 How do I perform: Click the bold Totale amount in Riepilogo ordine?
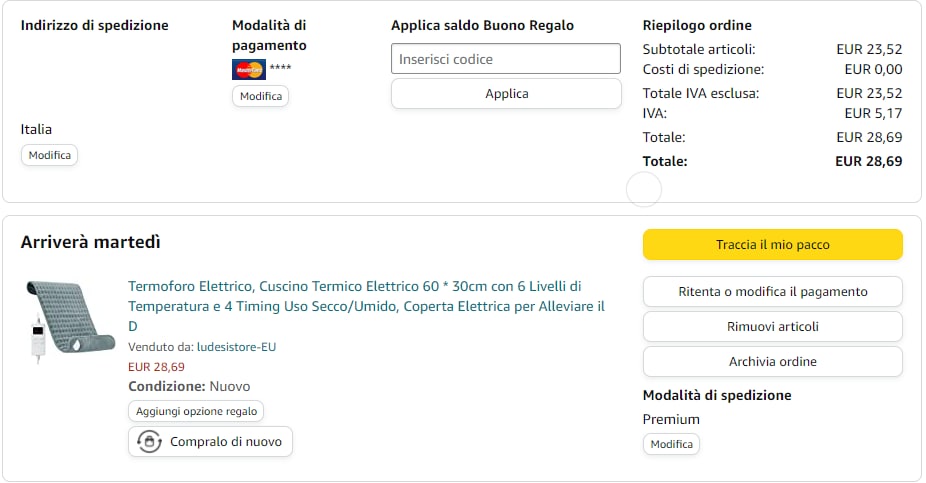[868, 161]
